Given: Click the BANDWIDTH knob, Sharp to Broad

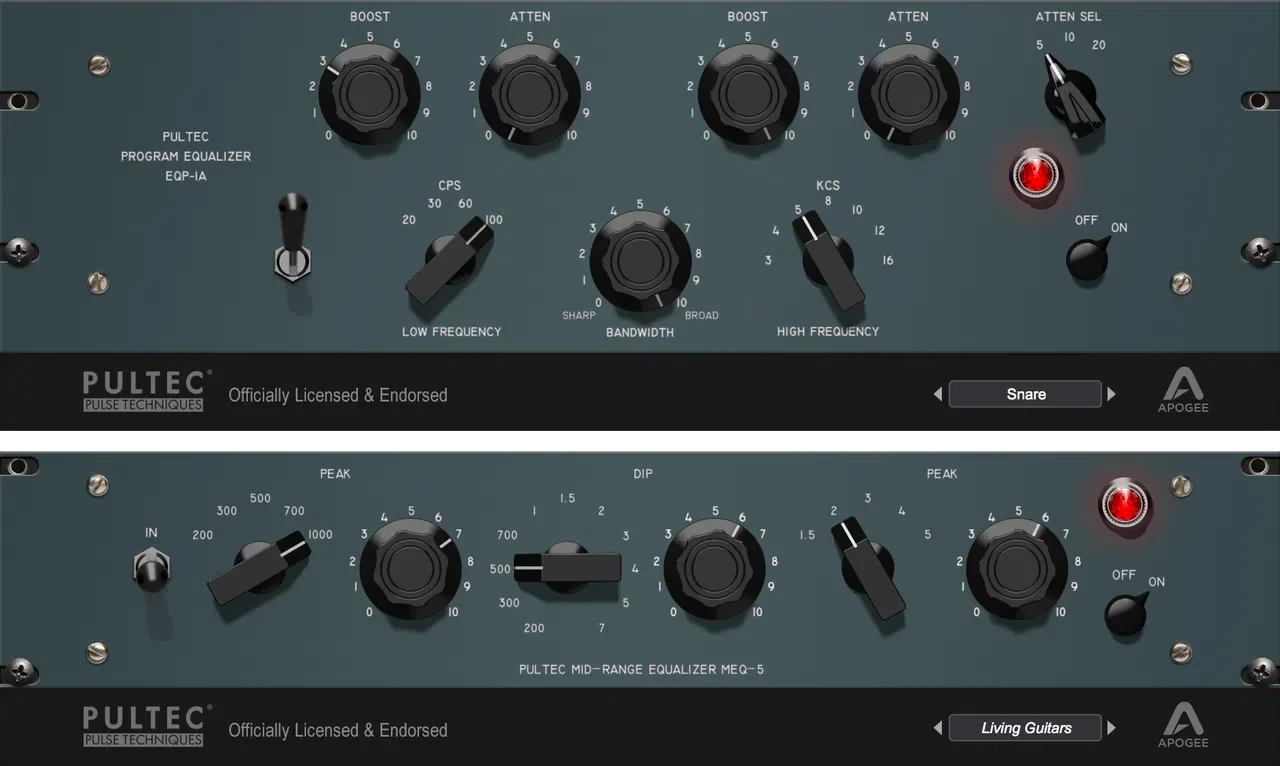Looking at the screenshot, I should (640, 260).
